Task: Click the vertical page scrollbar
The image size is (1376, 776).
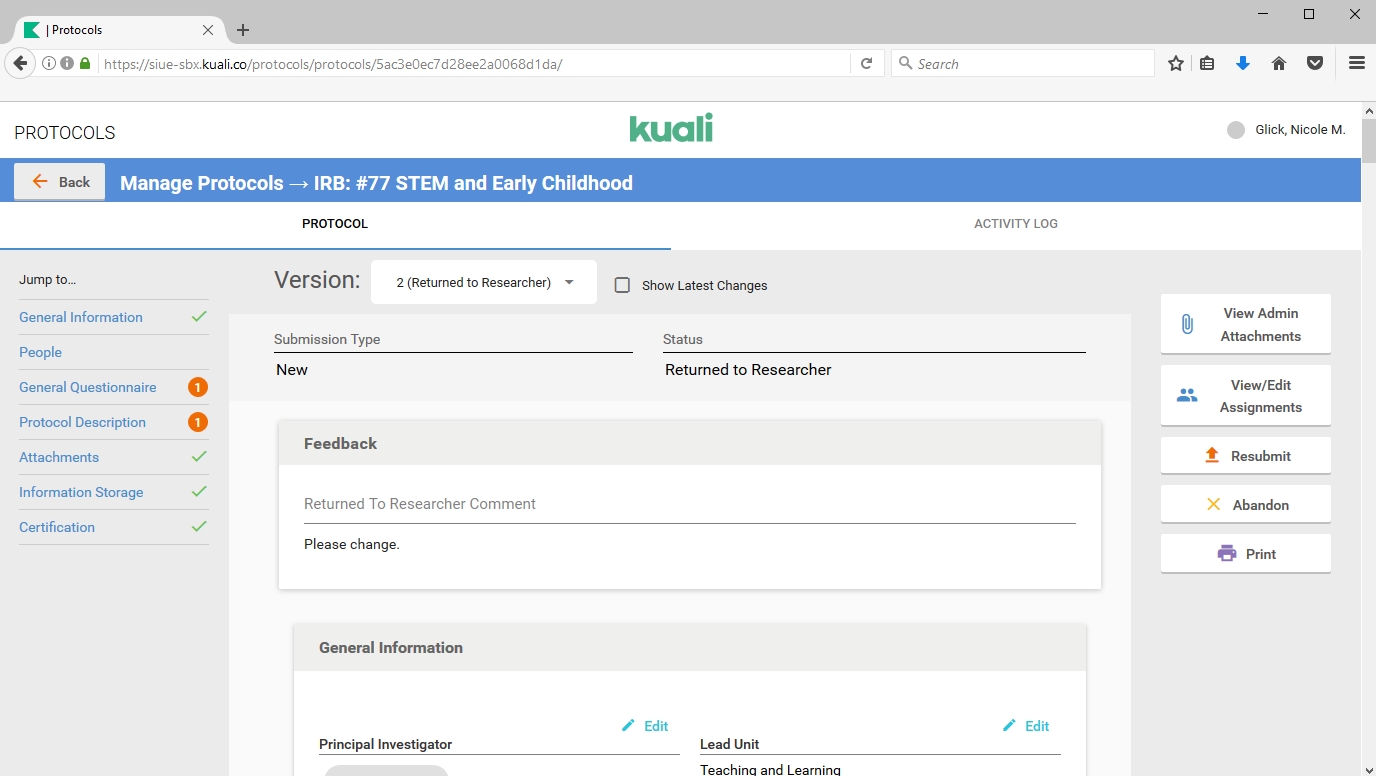Action: (1368, 400)
